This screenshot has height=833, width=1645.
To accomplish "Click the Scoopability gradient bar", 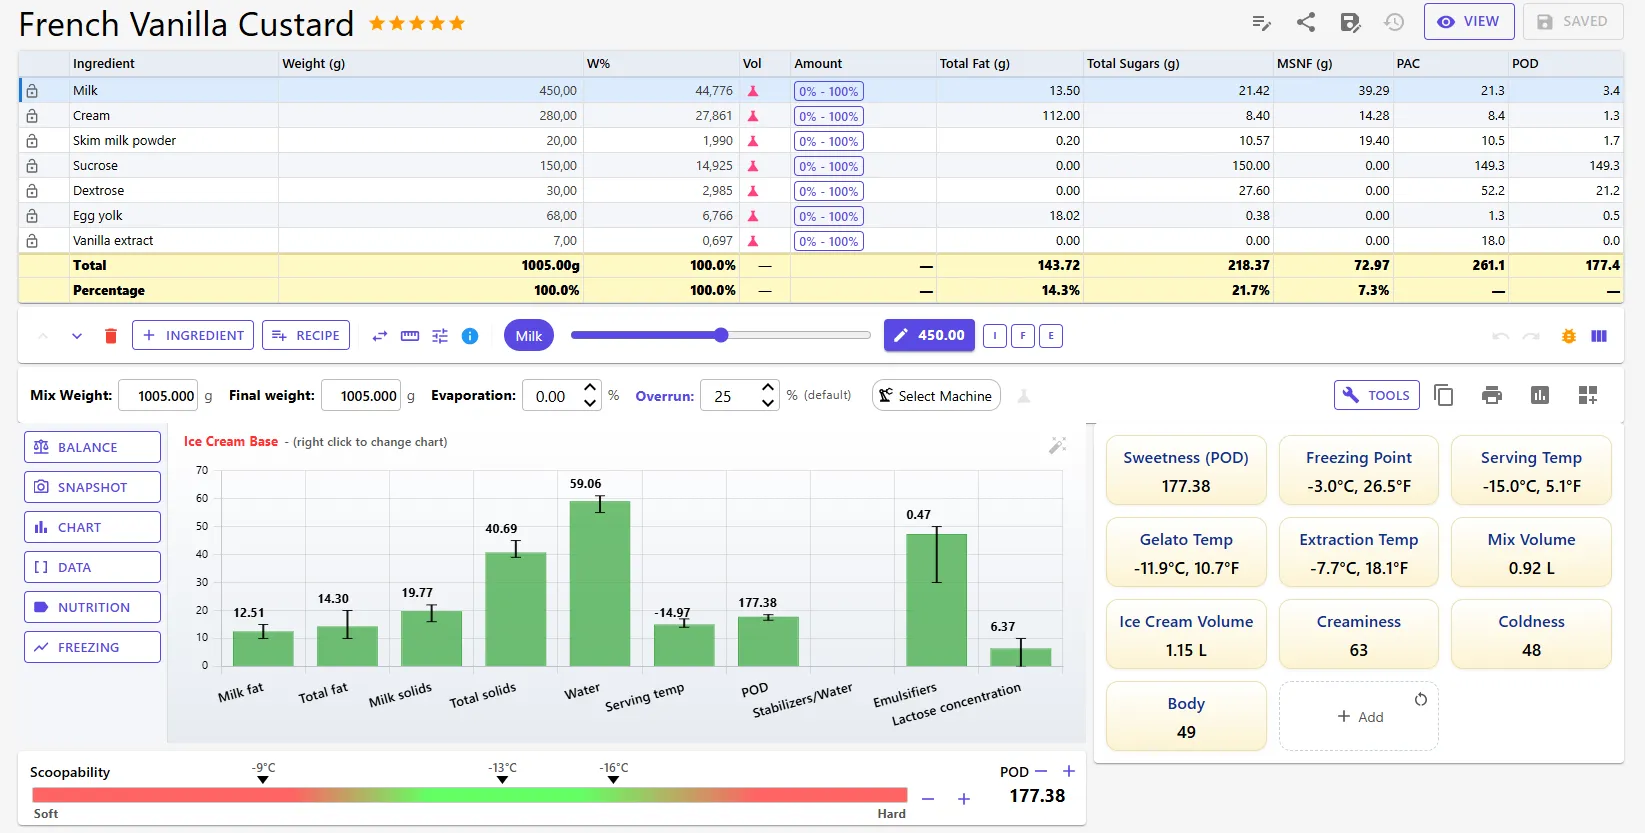I will (x=470, y=795).
